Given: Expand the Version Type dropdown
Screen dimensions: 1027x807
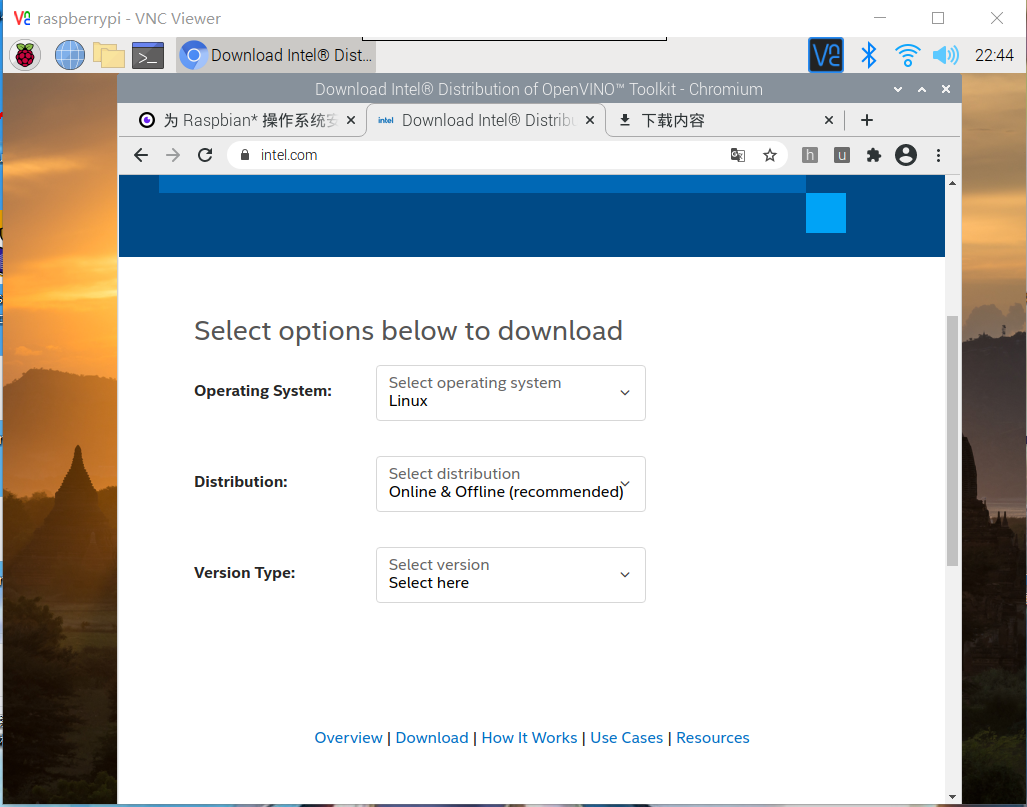Looking at the screenshot, I should point(511,575).
